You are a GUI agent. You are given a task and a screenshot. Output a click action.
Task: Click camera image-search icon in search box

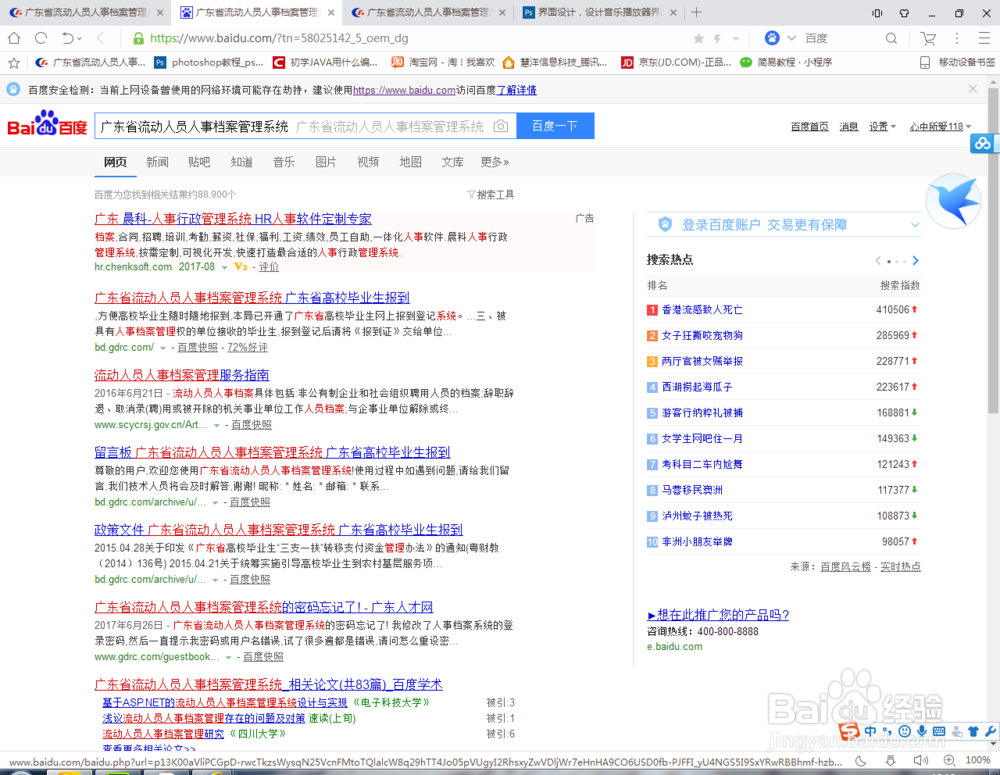point(501,126)
